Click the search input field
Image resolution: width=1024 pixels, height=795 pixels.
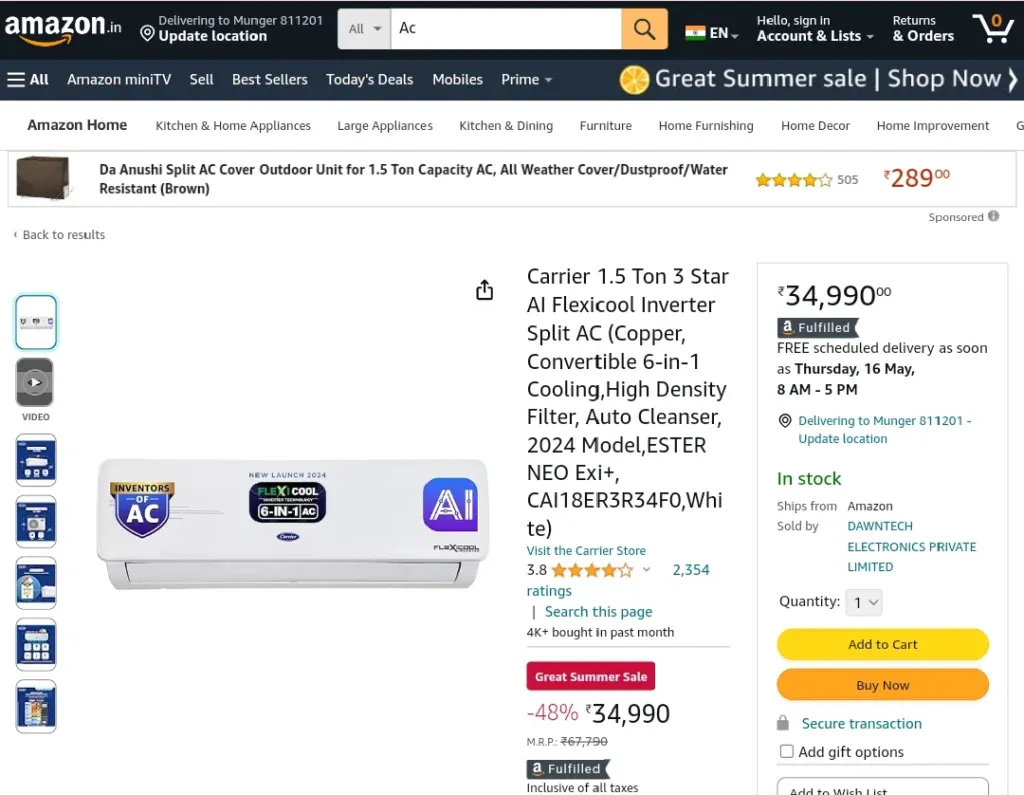click(506, 29)
